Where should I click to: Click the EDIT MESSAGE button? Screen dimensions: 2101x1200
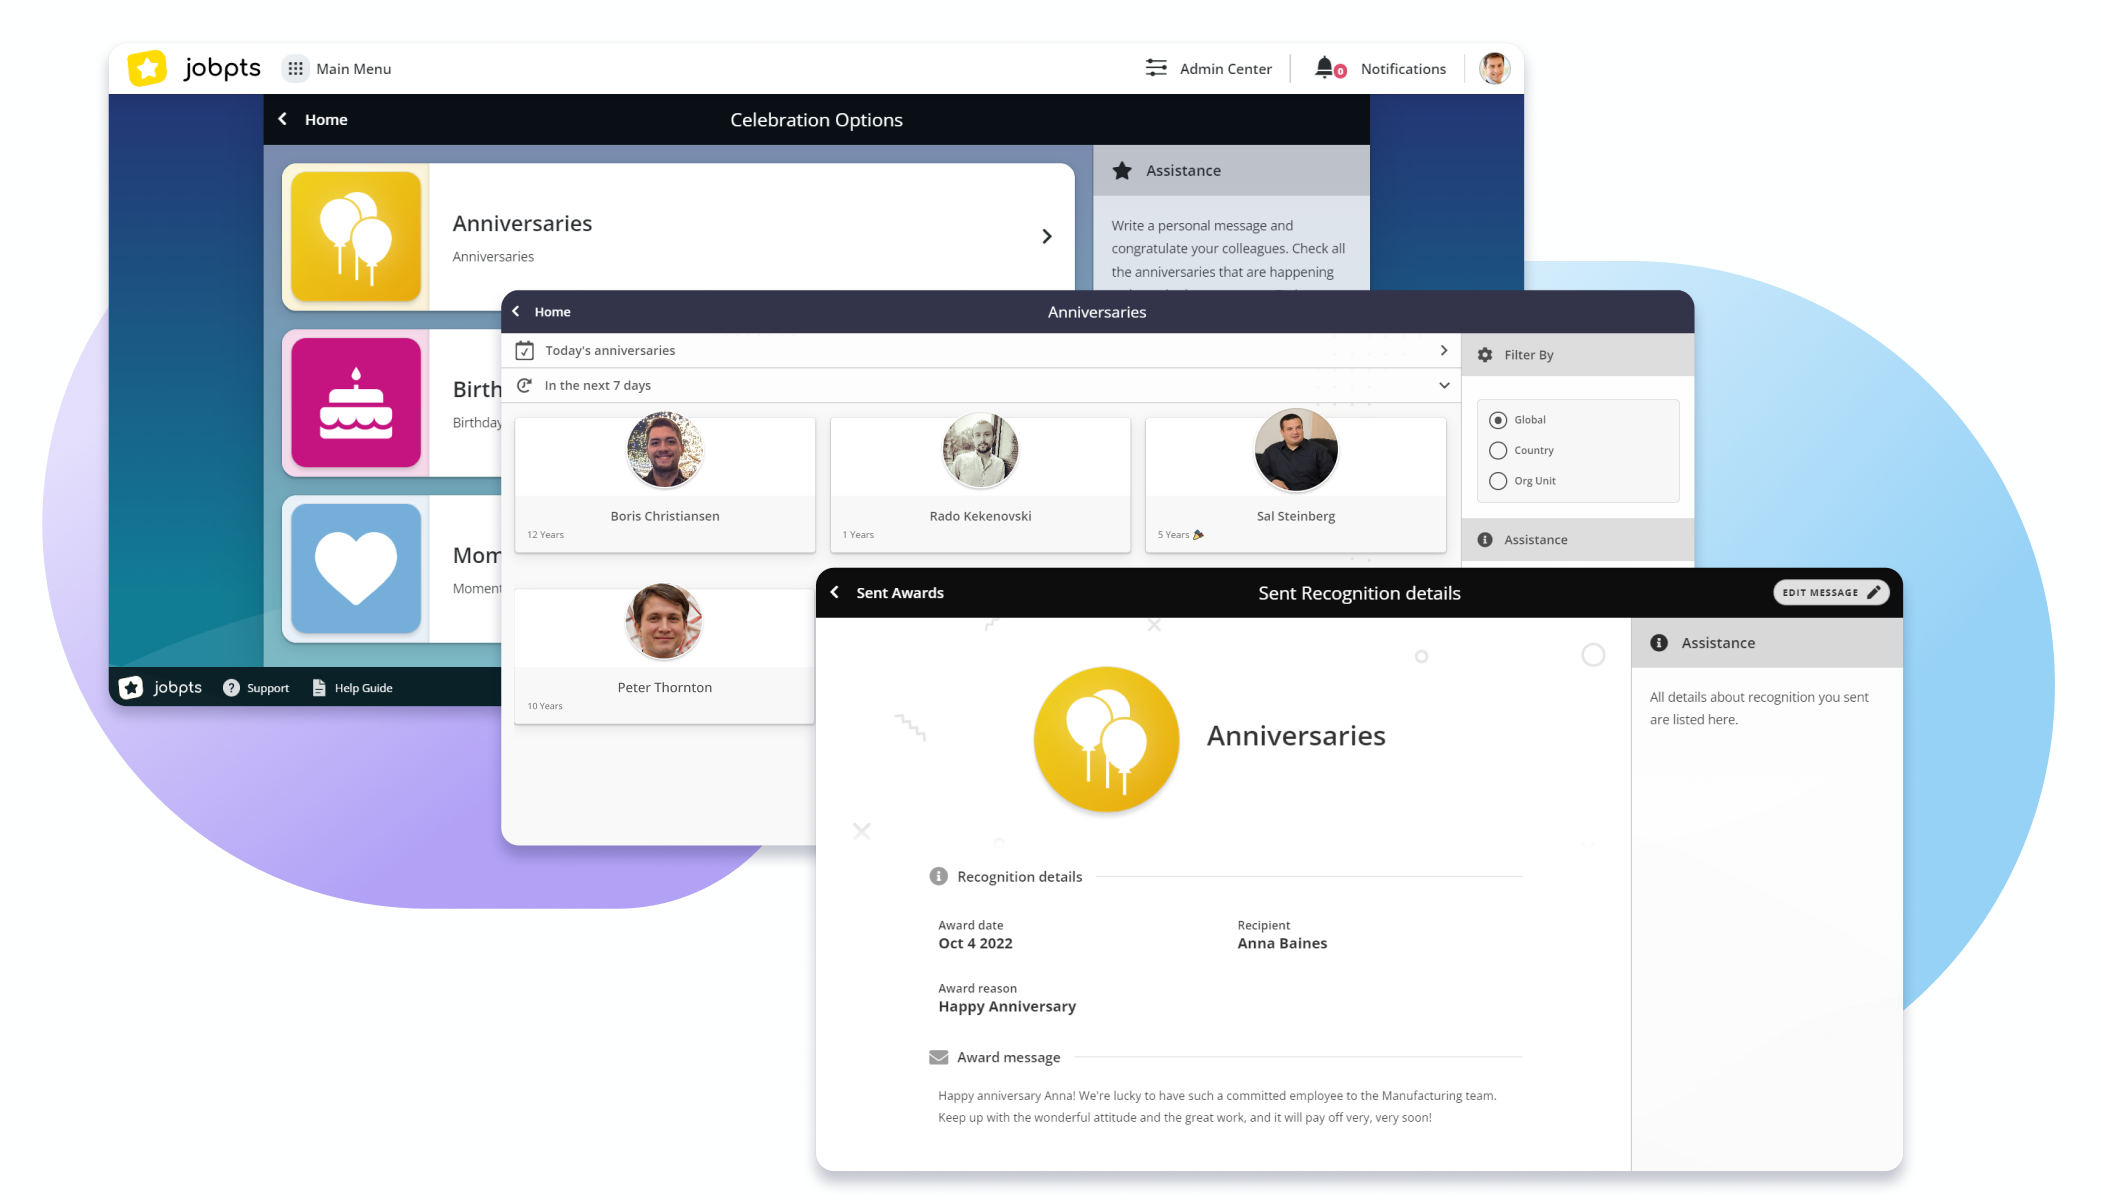(x=1831, y=593)
